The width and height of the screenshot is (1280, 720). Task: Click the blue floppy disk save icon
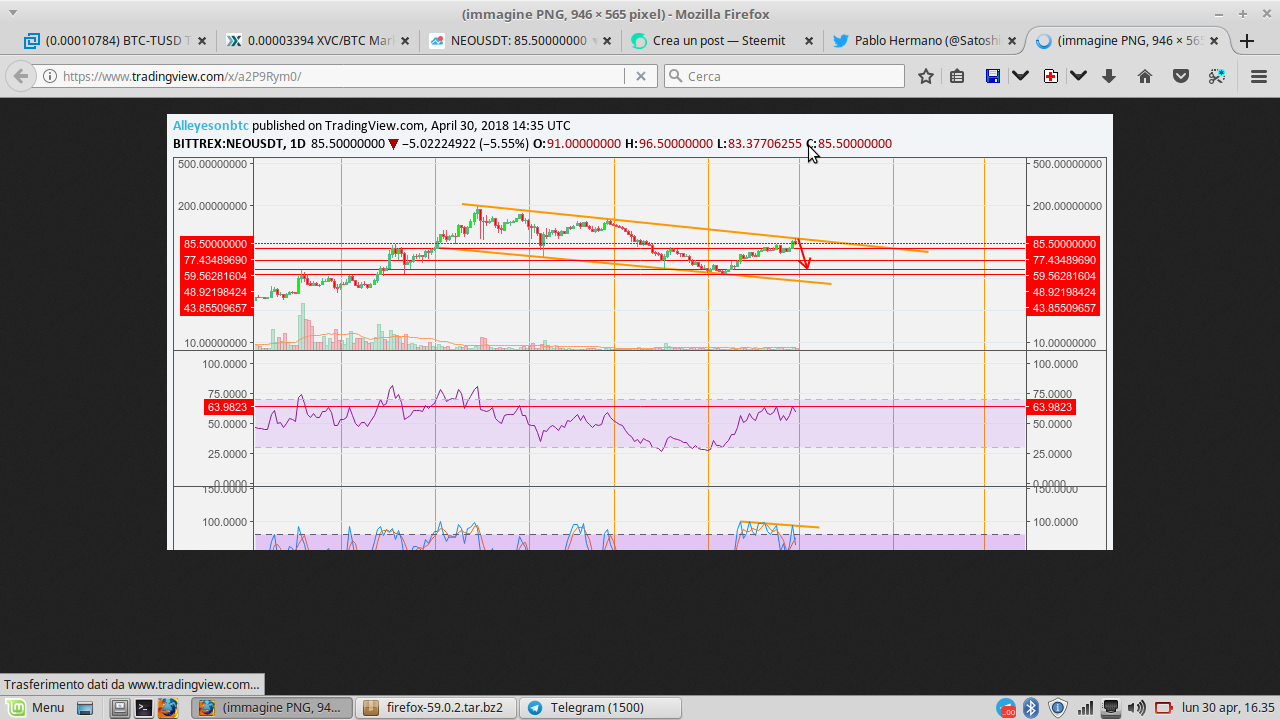pos(993,76)
